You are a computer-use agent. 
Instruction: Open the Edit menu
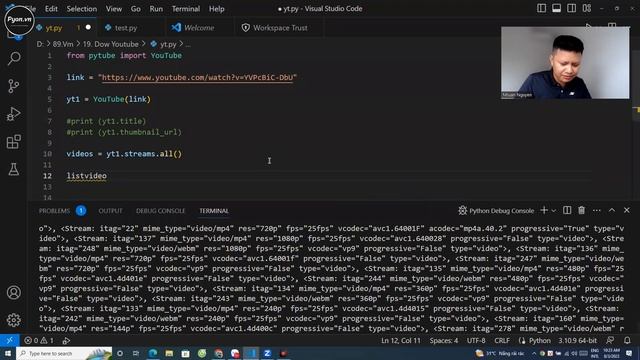click(51, 9)
